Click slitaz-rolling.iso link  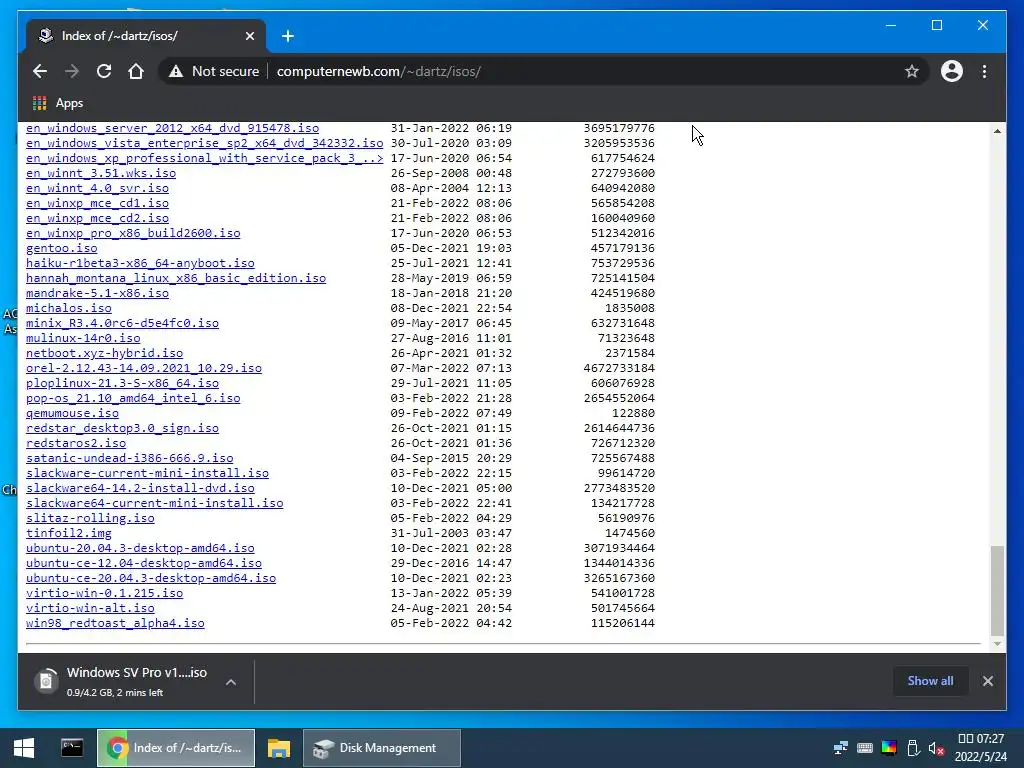click(x=90, y=519)
